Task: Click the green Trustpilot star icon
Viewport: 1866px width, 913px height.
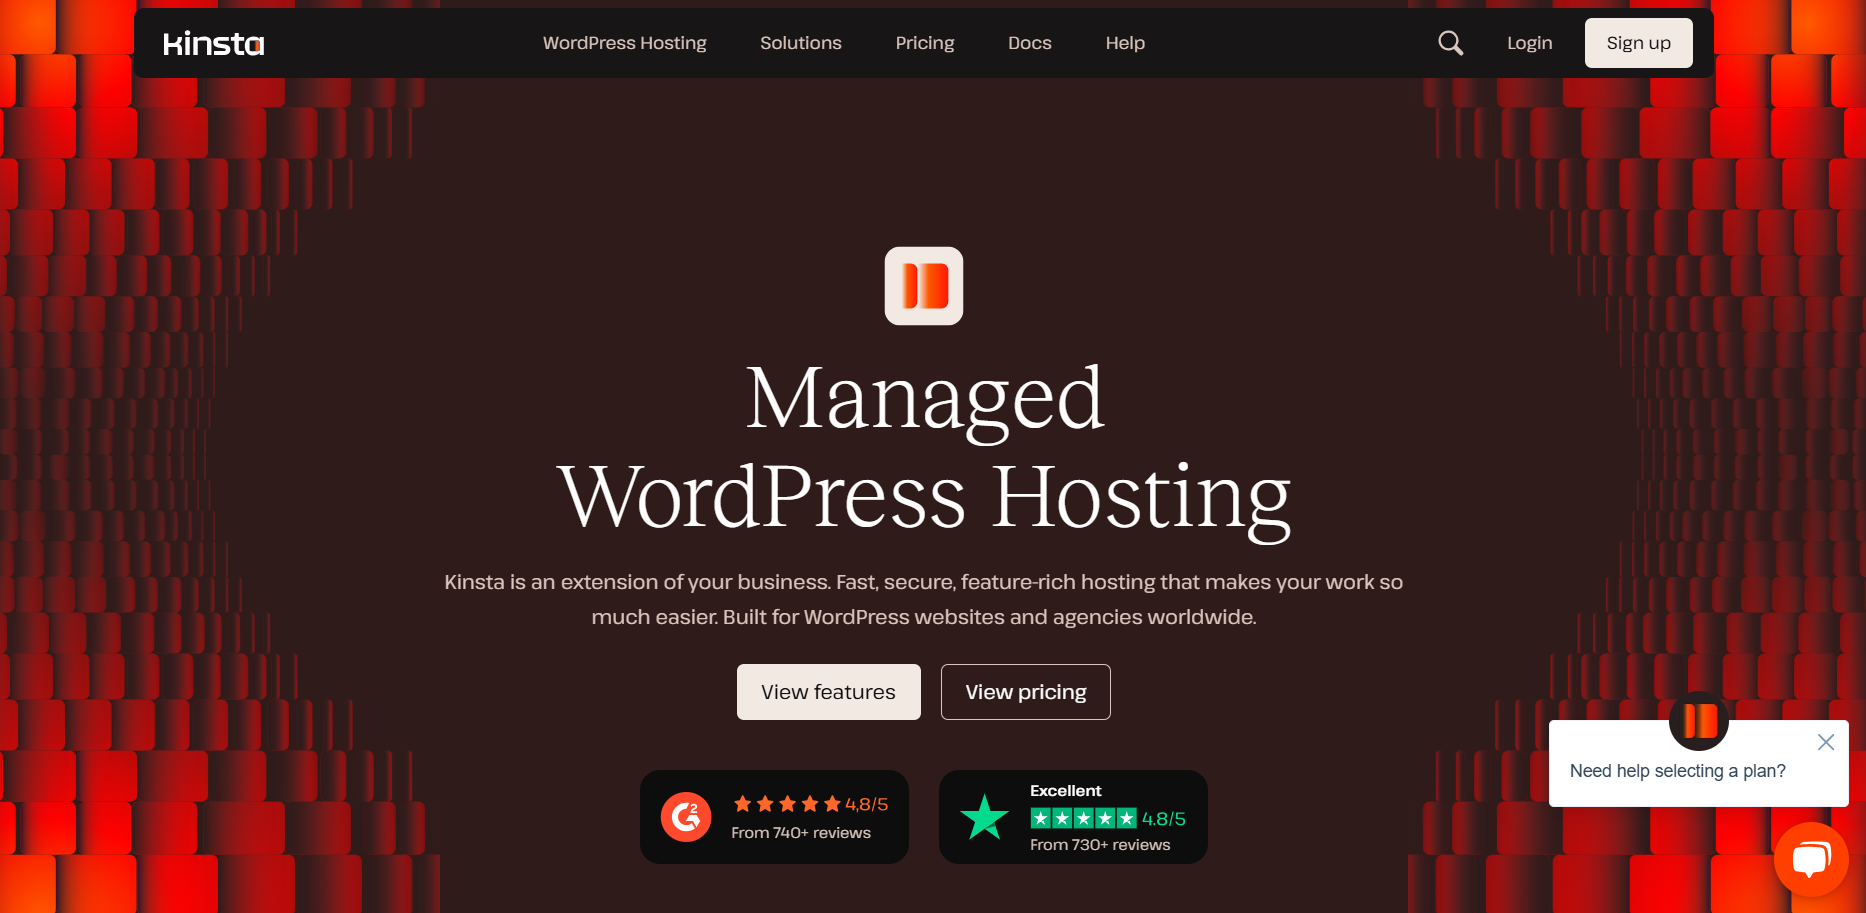Action: [984, 817]
